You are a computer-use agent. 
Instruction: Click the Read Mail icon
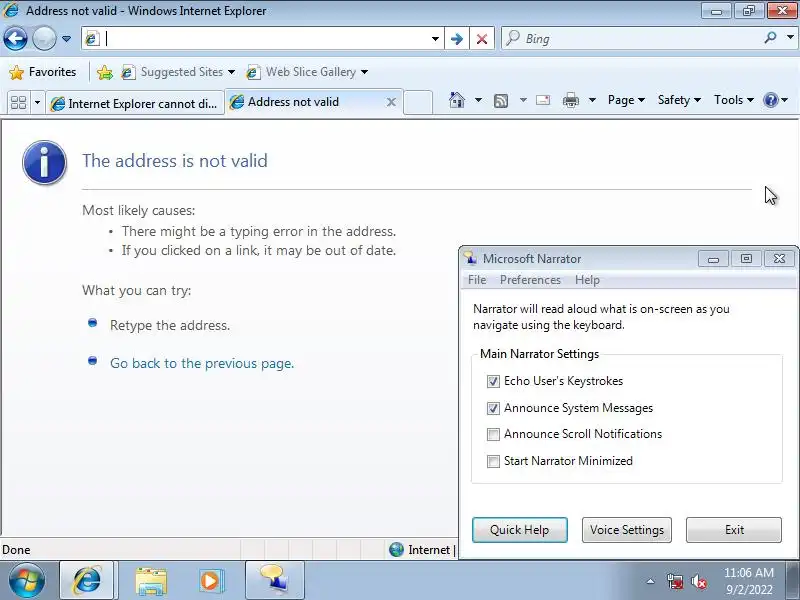click(543, 100)
